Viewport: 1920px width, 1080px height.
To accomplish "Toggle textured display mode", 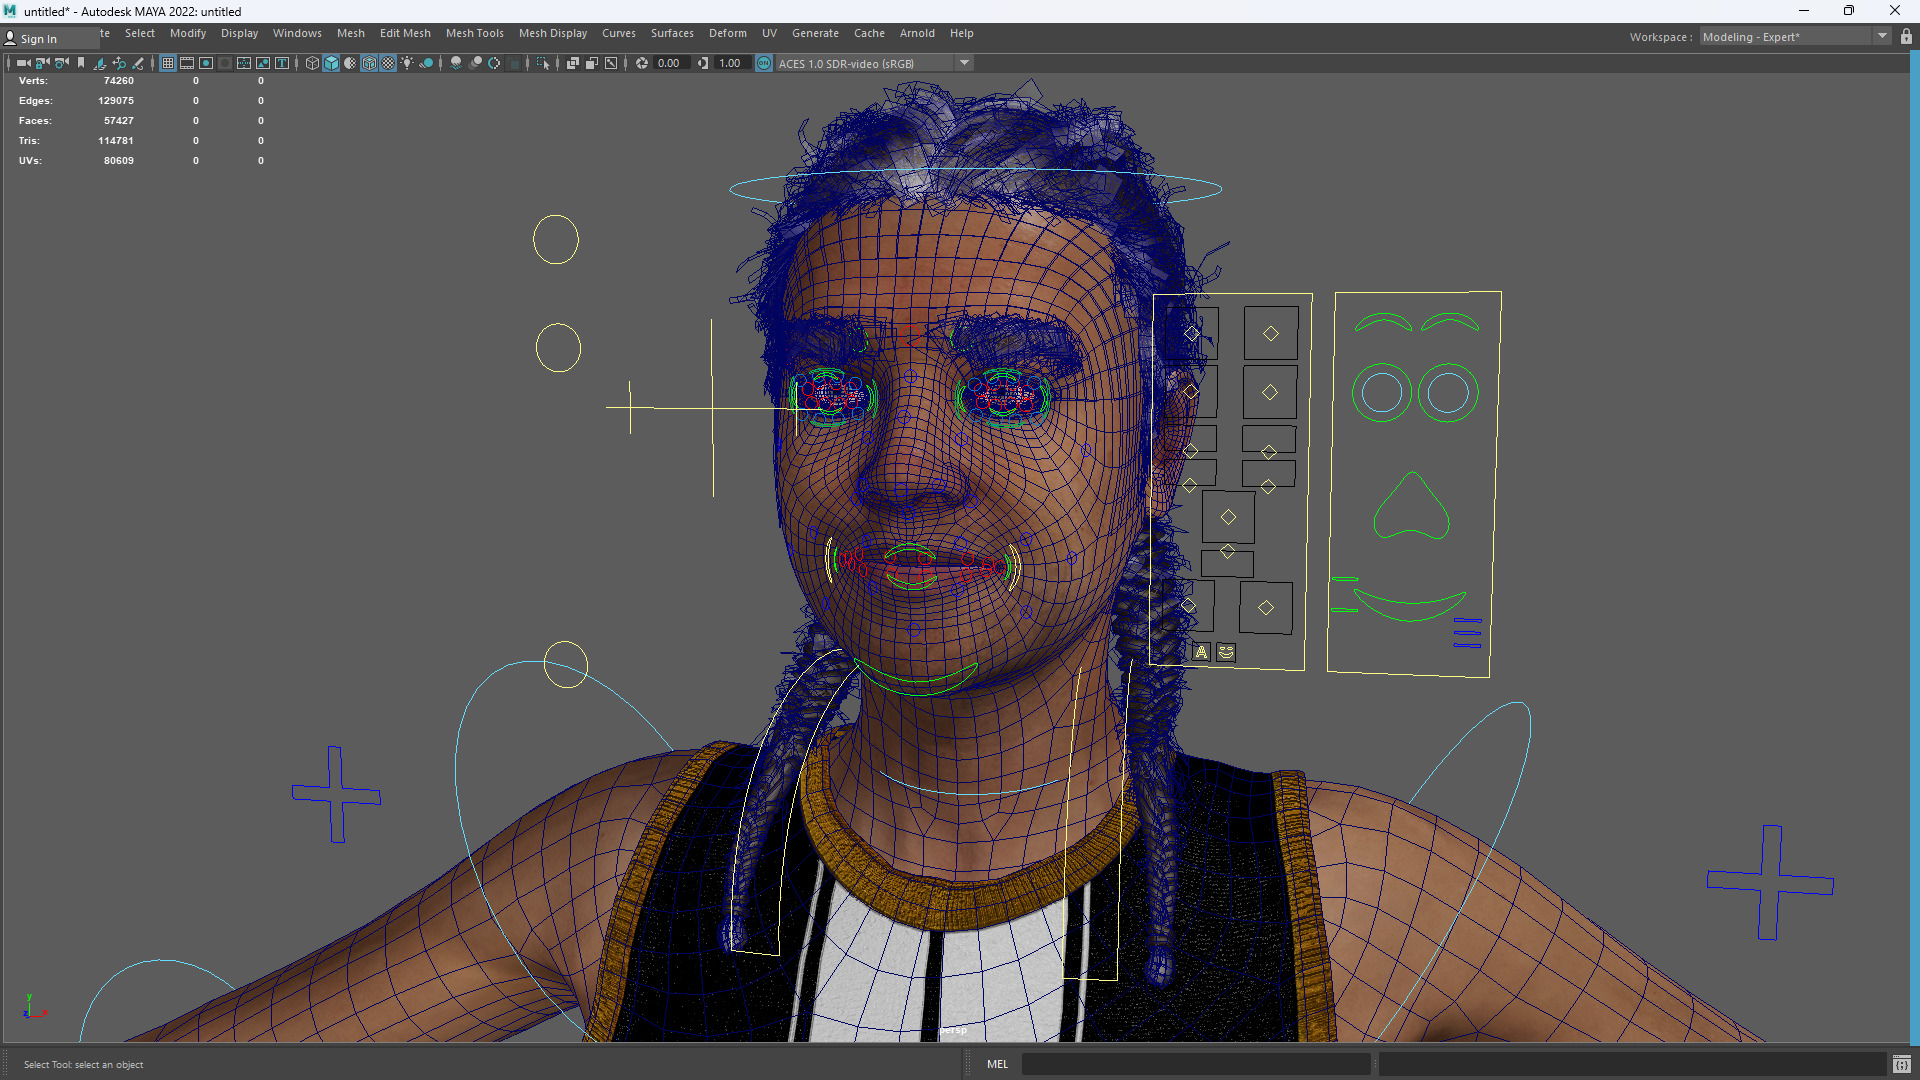I will (388, 63).
